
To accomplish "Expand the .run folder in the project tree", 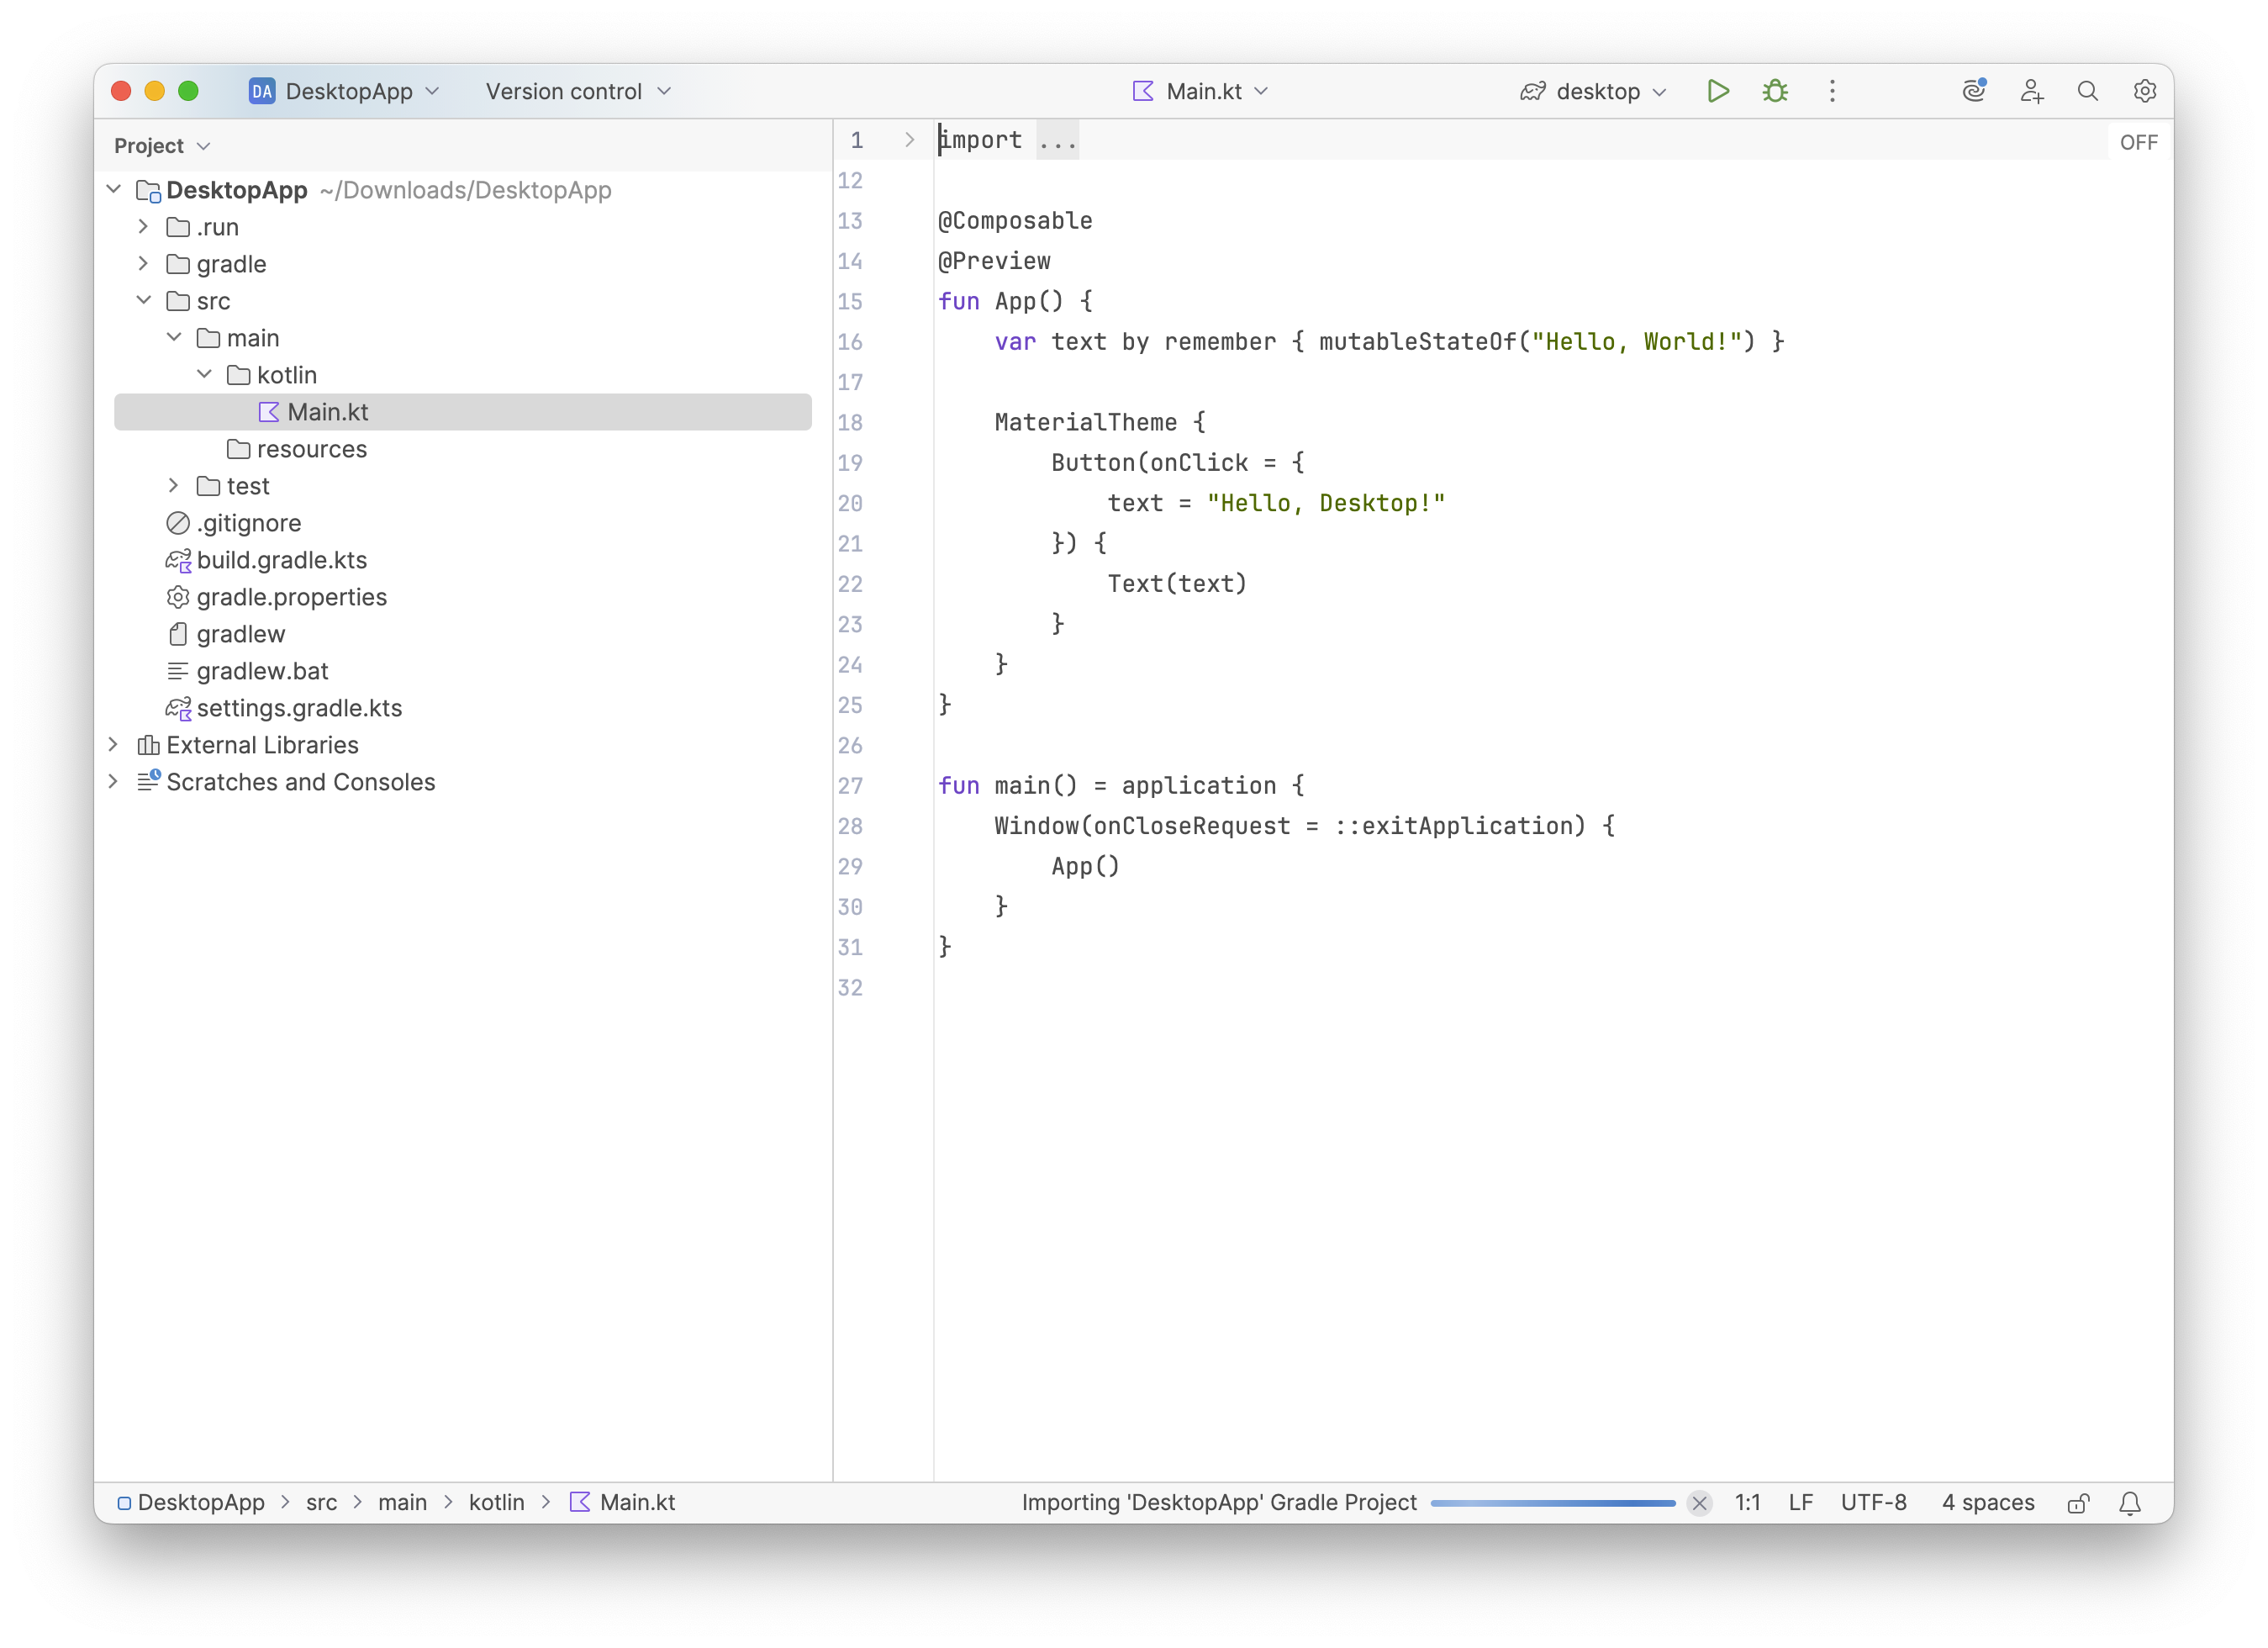I will click(x=143, y=227).
